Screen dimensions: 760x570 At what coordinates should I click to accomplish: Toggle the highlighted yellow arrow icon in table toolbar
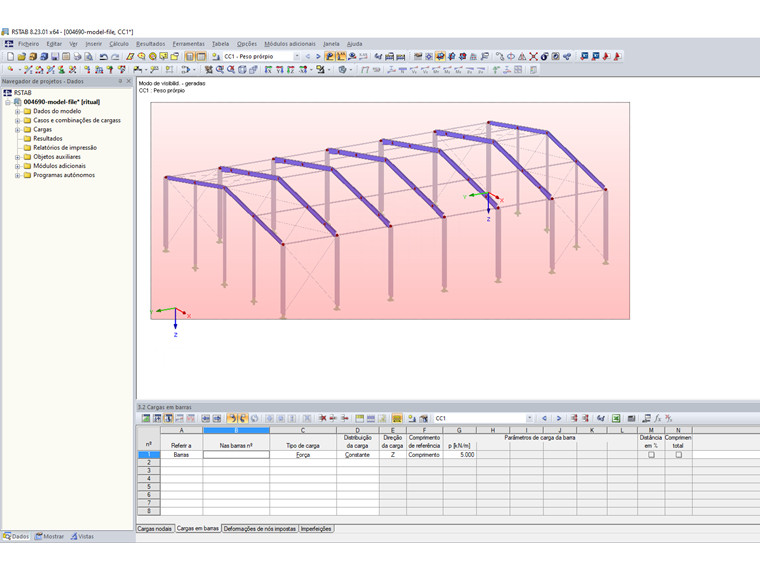point(232,418)
